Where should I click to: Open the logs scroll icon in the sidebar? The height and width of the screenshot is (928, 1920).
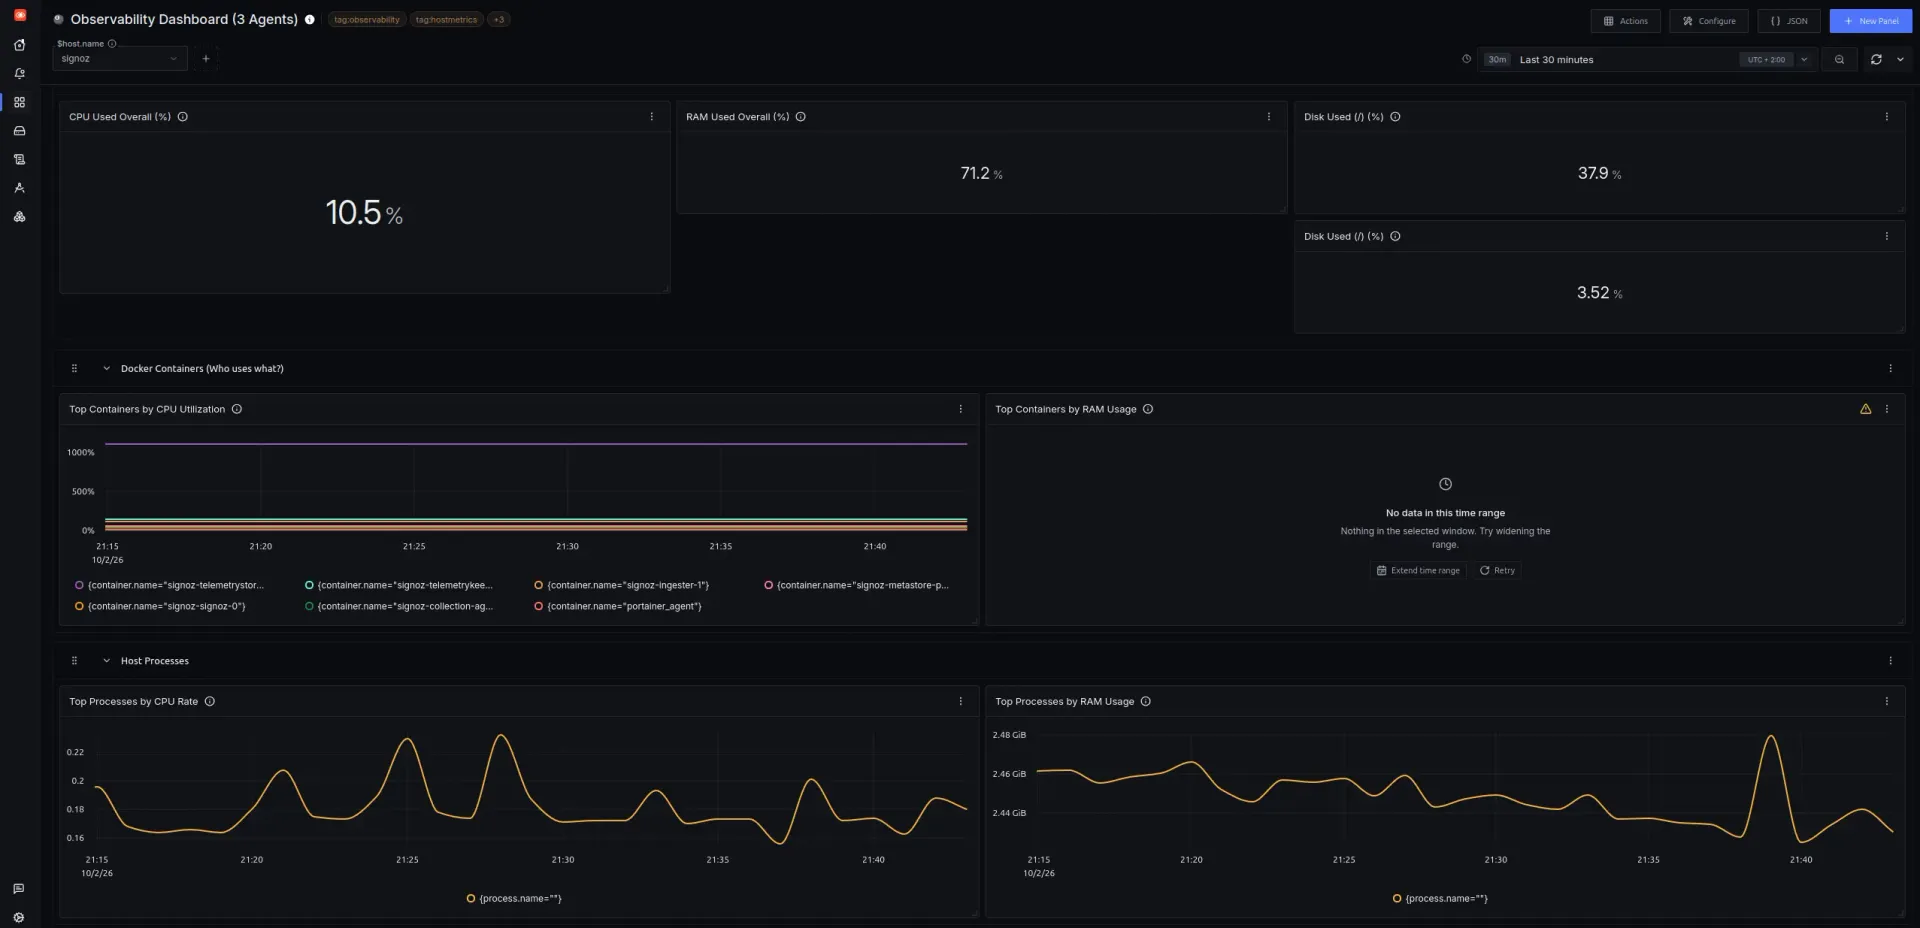[x=19, y=159]
